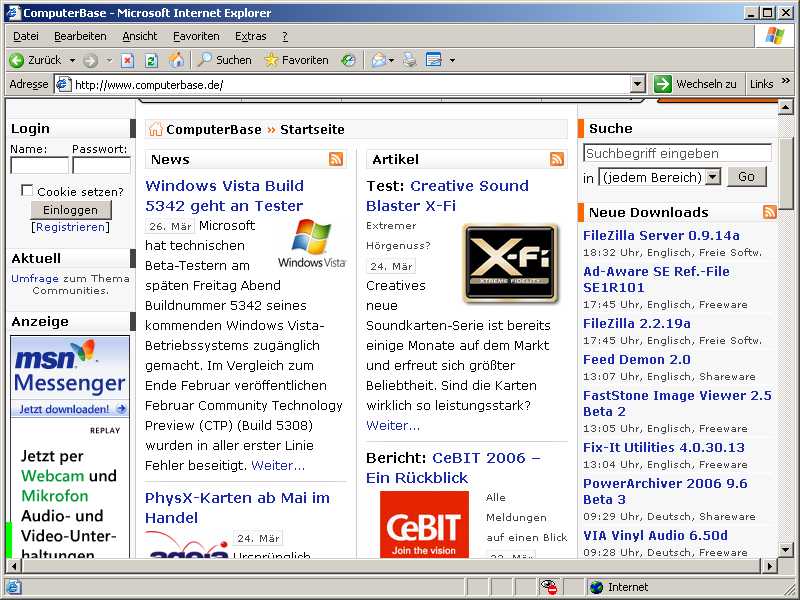Viewport: 800px width, 600px height.
Task: Open the Extras menu
Action: coord(251,36)
